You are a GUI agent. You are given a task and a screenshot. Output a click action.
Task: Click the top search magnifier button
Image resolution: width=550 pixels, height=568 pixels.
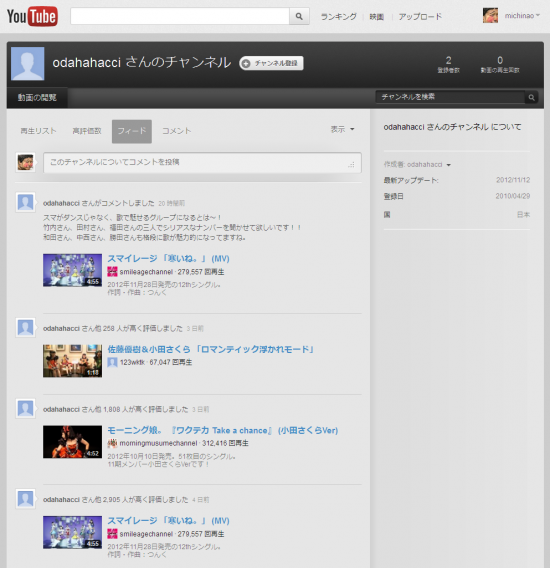coord(299,16)
